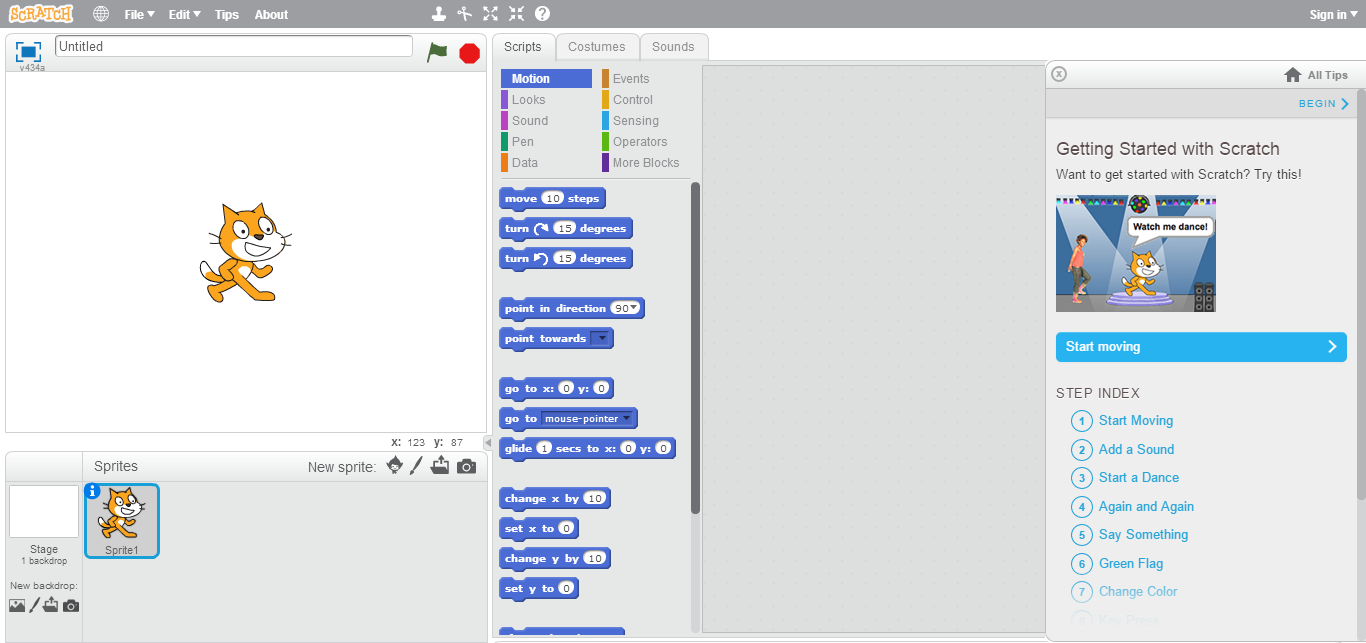
Task: Select the Duplicate stamp tool
Action: click(438, 14)
